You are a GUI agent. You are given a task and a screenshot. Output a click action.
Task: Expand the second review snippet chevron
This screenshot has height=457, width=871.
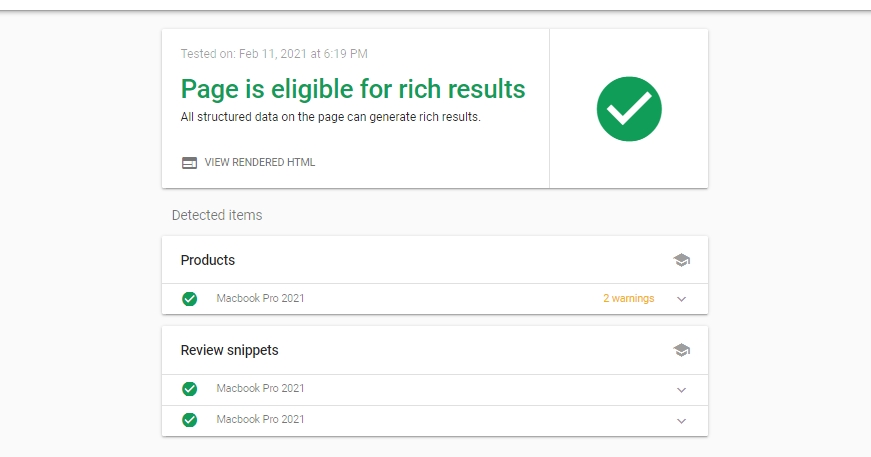pyautogui.click(x=682, y=421)
